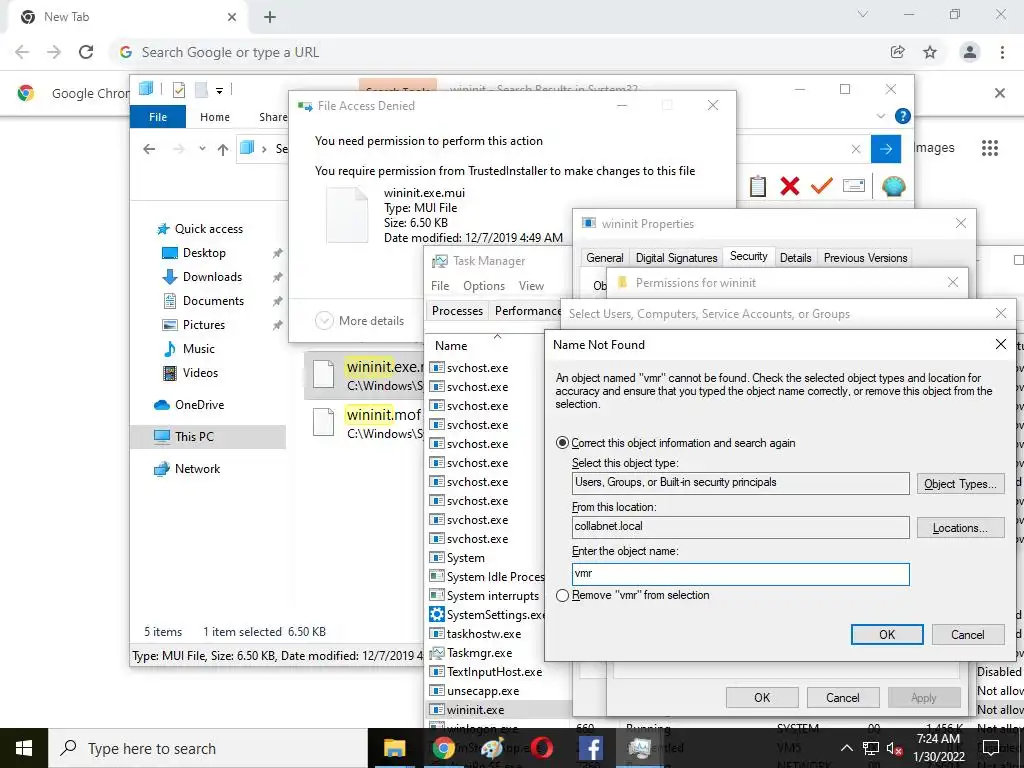Viewport: 1024px width, 768px height.
Task: Open File Explorer from taskbar
Action: point(394,748)
